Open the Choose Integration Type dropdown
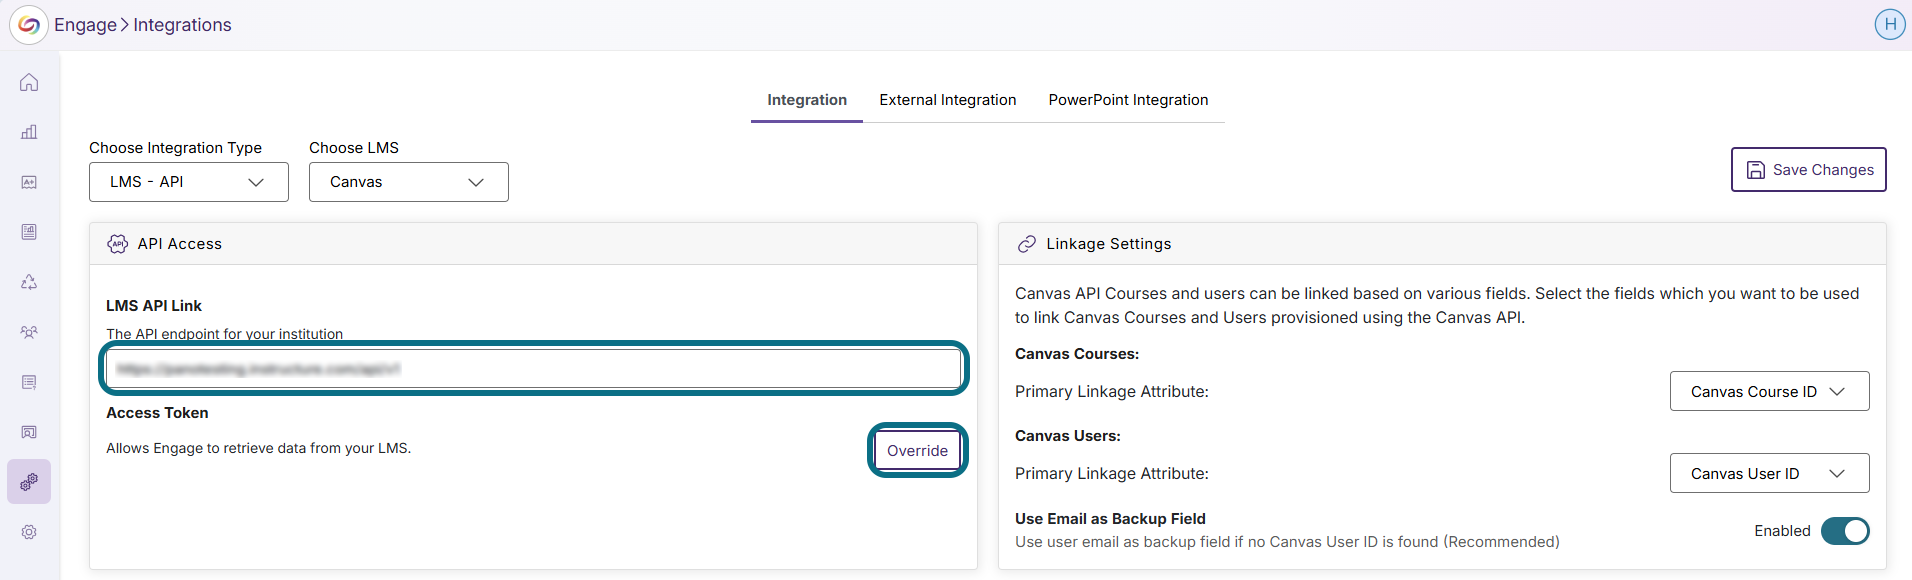 coord(189,182)
